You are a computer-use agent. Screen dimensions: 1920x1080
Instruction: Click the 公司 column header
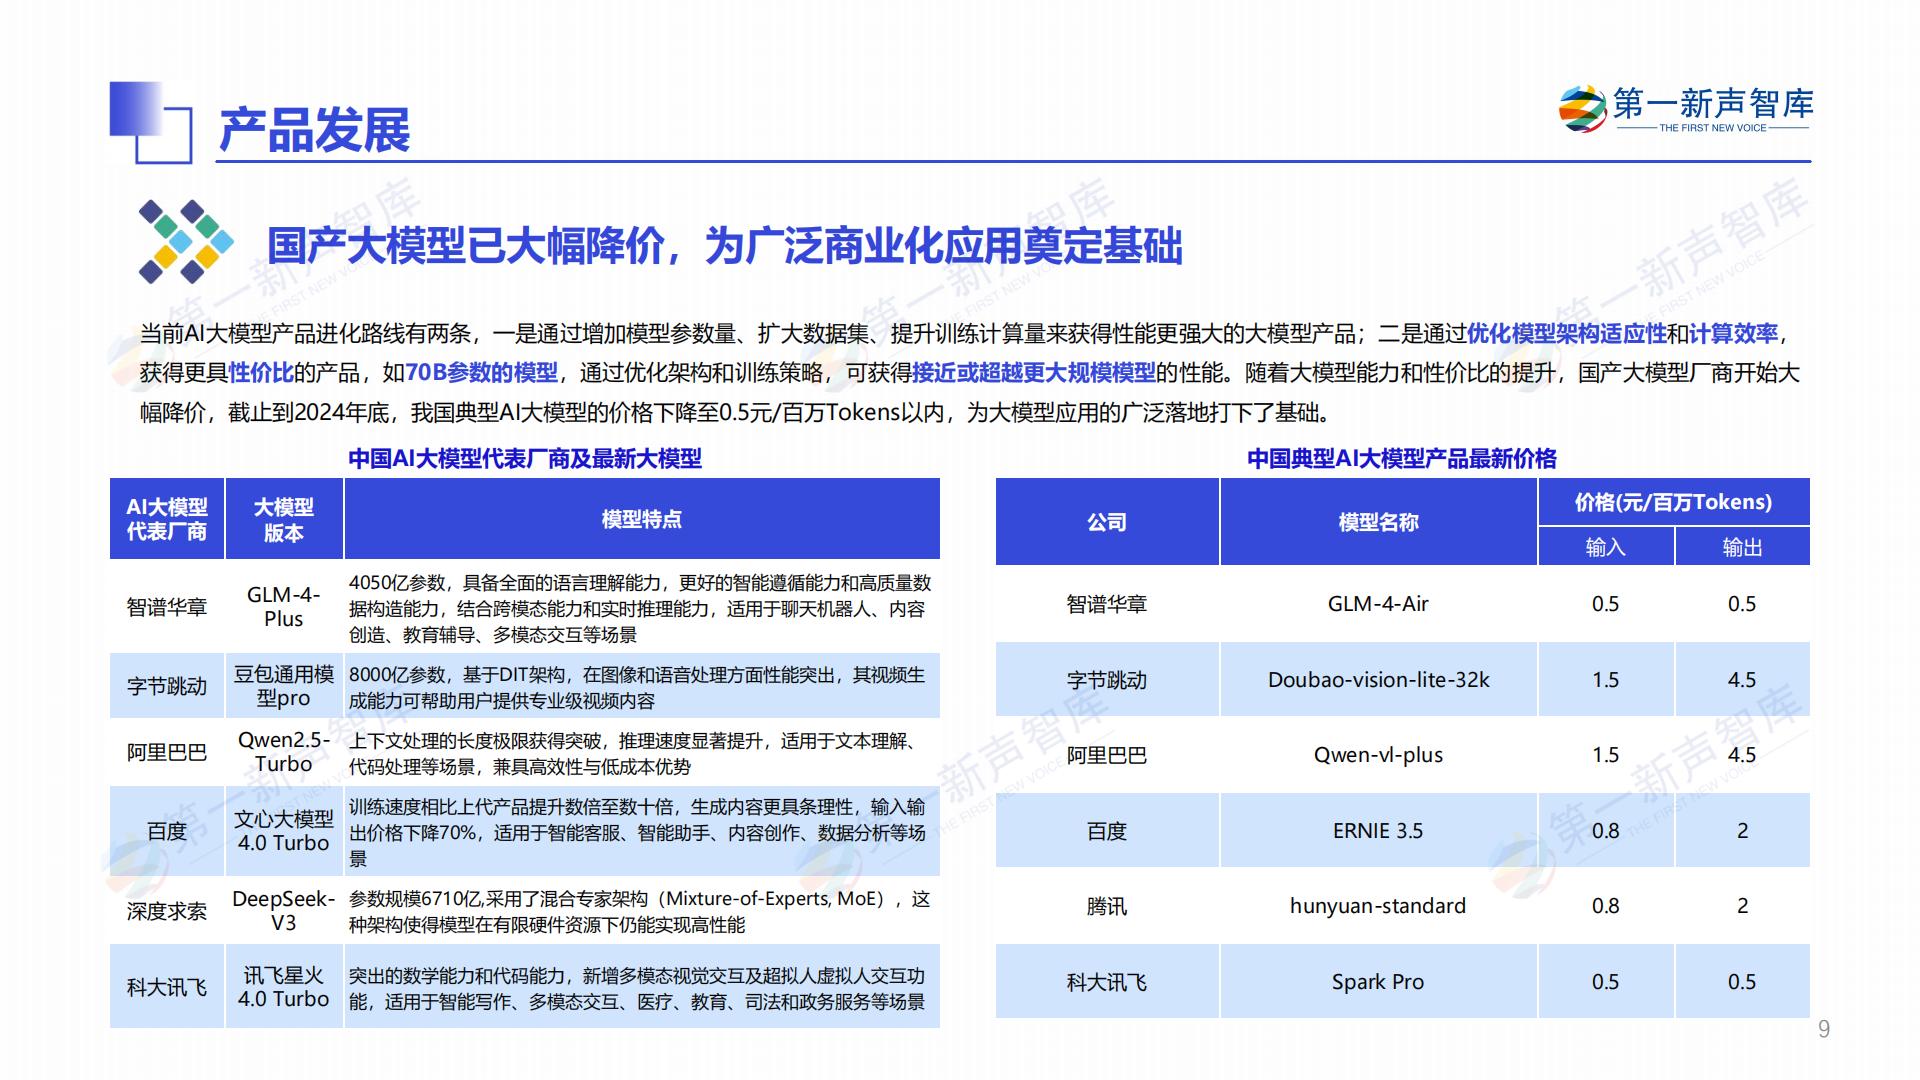pos(1107,522)
